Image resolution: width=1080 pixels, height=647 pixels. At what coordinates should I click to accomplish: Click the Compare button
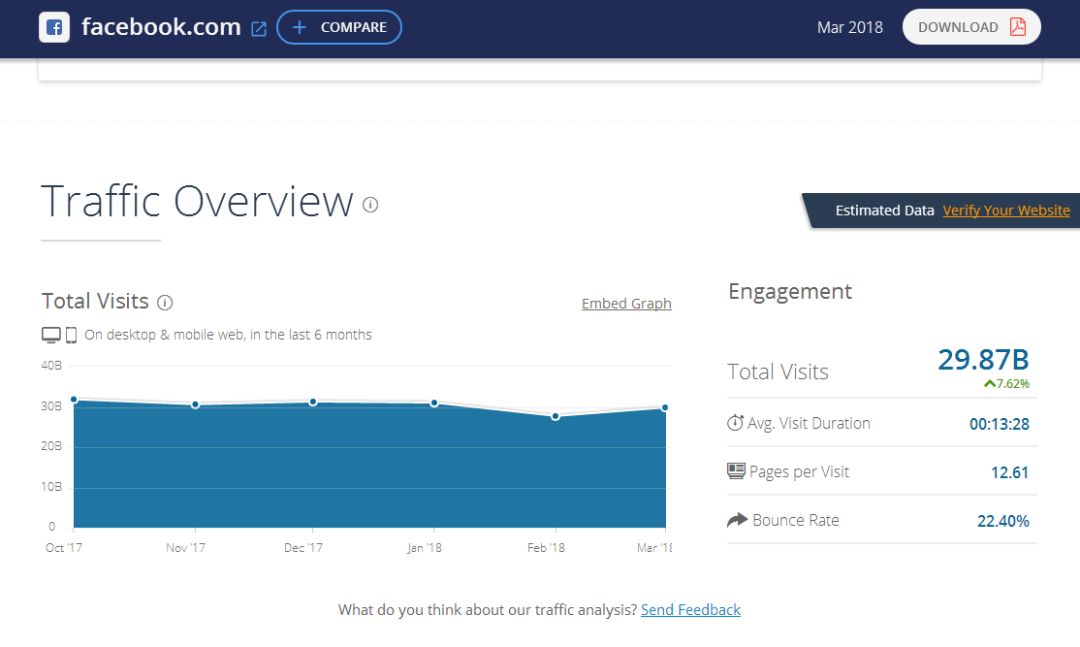[339, 28]
